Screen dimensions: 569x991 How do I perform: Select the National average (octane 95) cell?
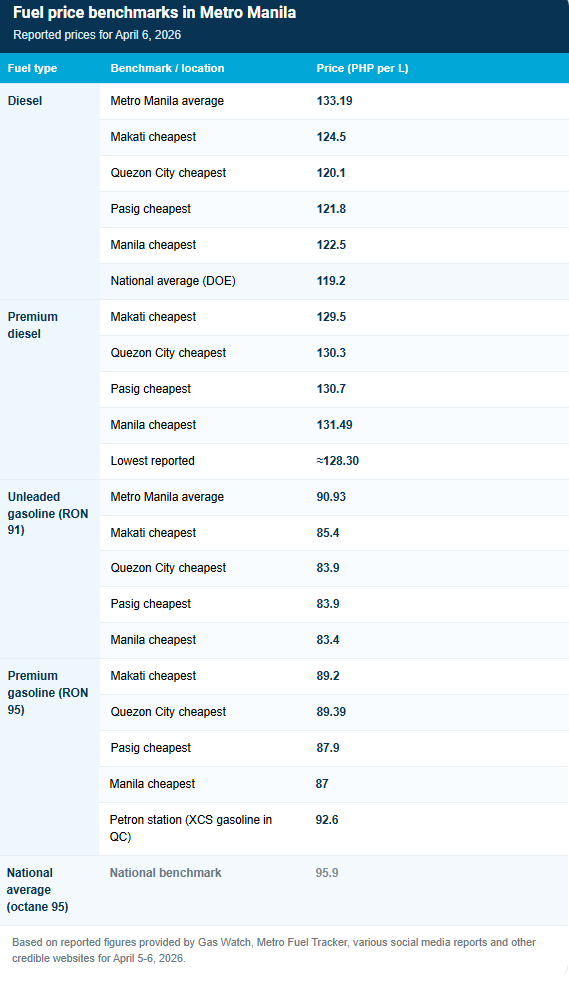50,890
